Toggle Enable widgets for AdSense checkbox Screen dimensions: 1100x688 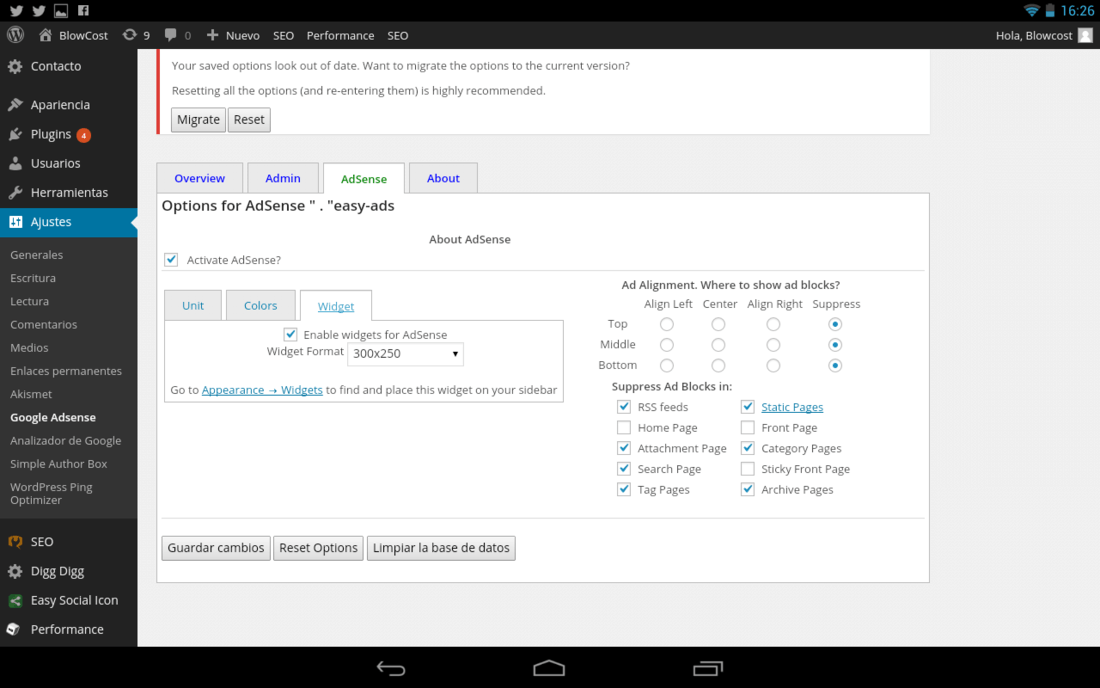click(x=290, y=335)
